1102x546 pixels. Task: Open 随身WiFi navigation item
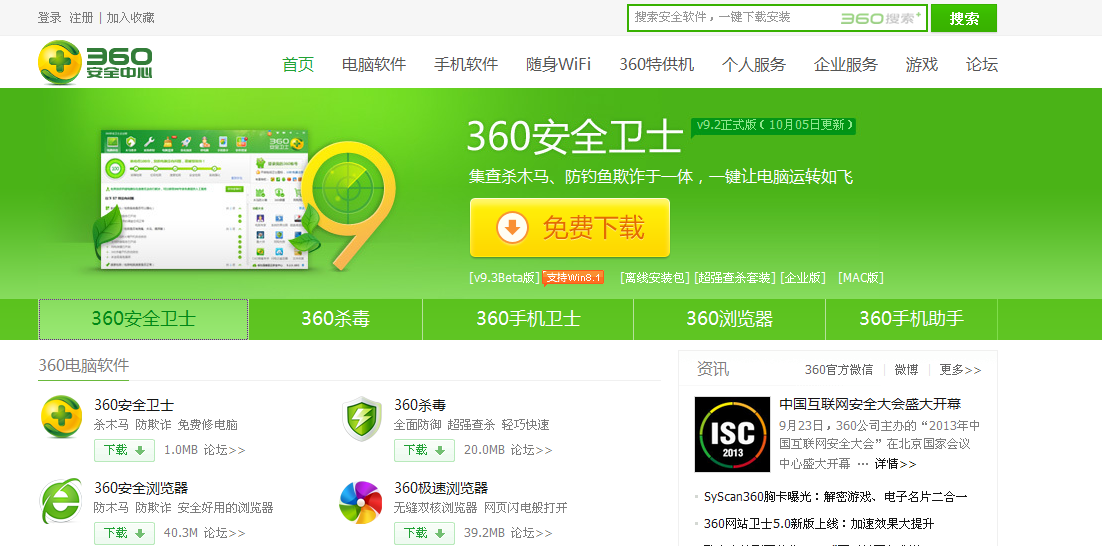[x=559, y=65]
